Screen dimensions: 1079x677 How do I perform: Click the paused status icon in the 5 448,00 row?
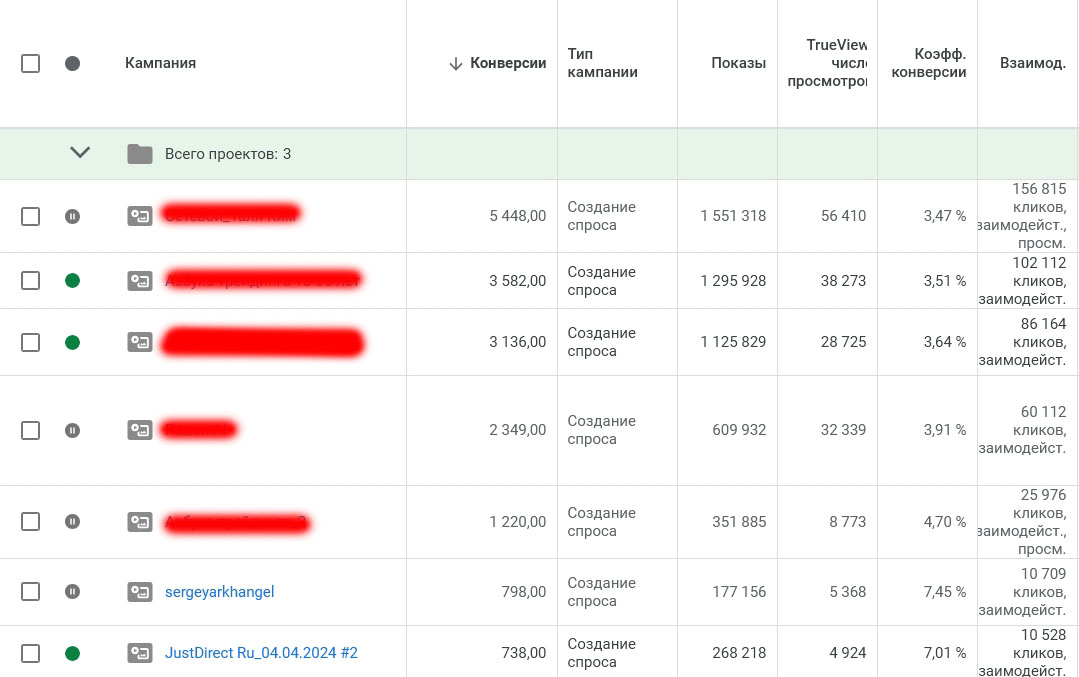click(72, 216)
